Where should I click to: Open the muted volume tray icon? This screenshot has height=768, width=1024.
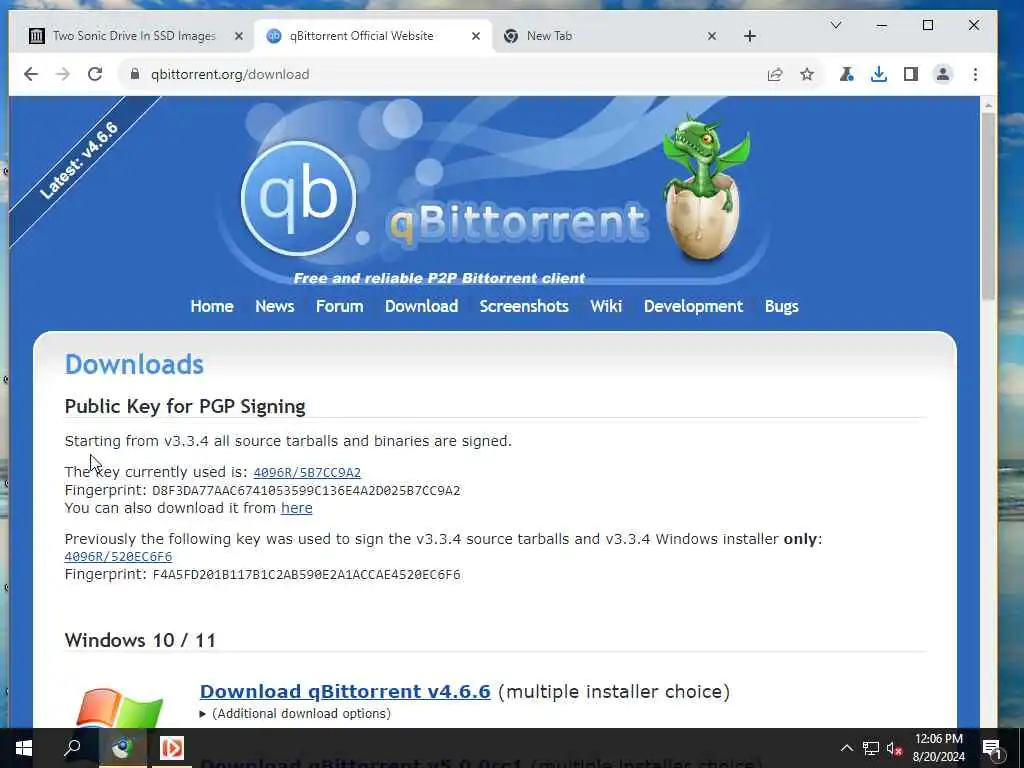pyautogui.click(x=894, y=748)
